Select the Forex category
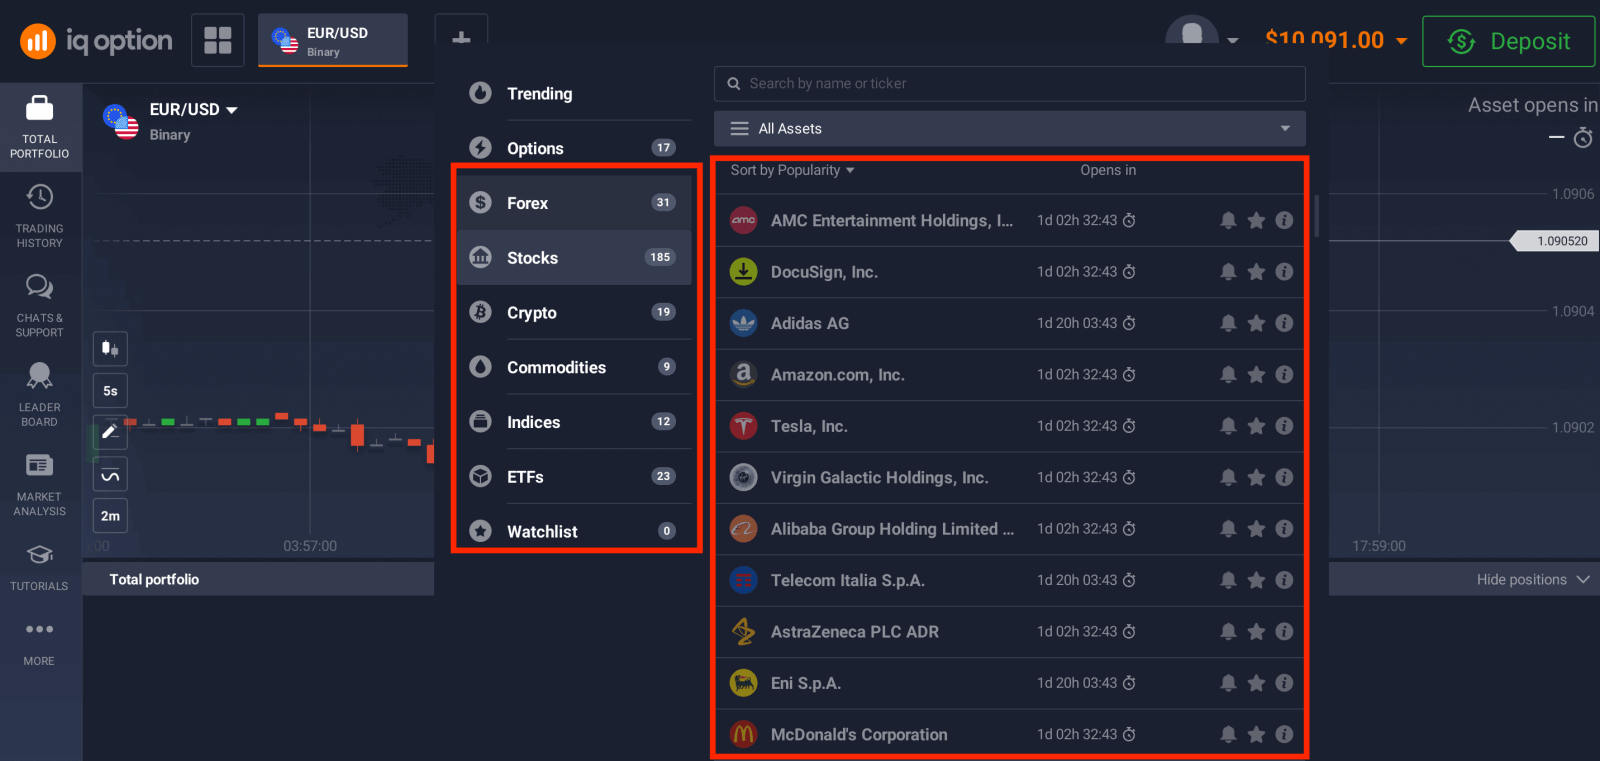Viewport: 1600px width, 761px height. [x=574, y=203]
